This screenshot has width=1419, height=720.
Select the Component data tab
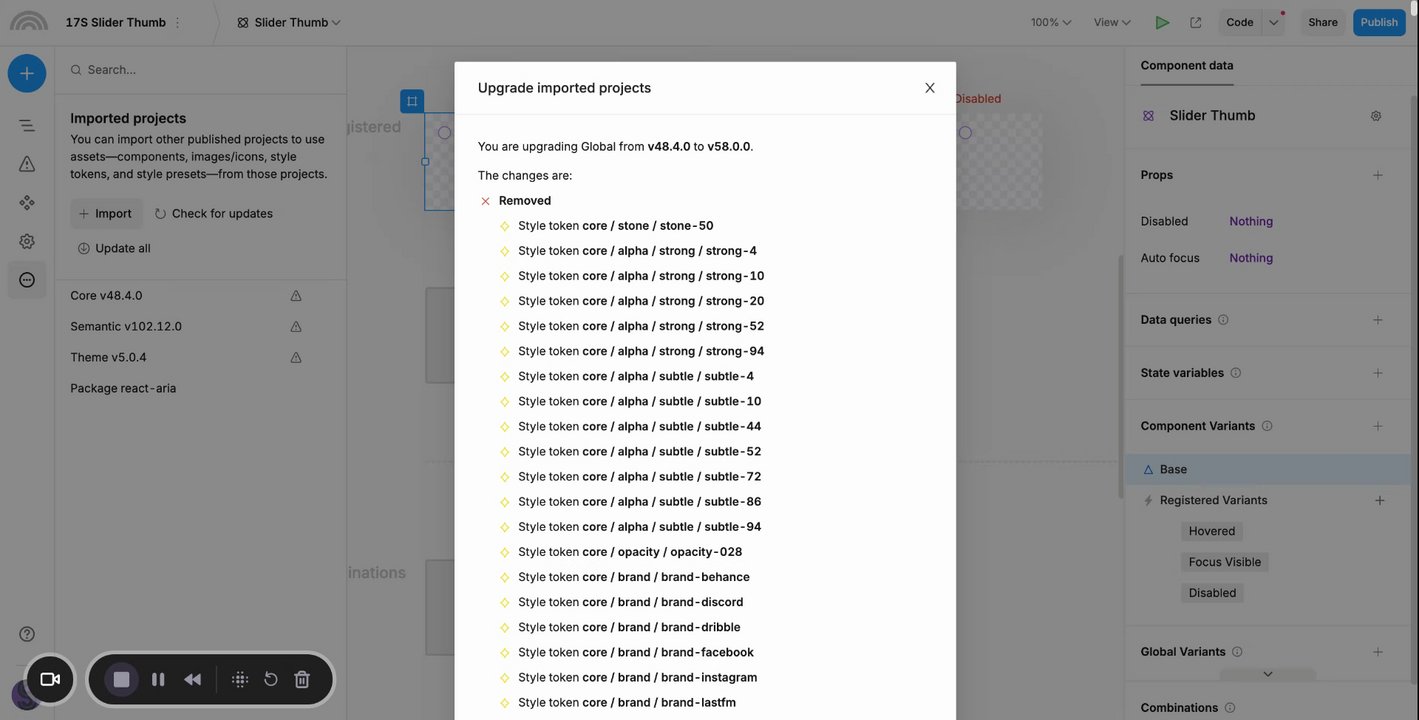click(x=1187, y=65)
